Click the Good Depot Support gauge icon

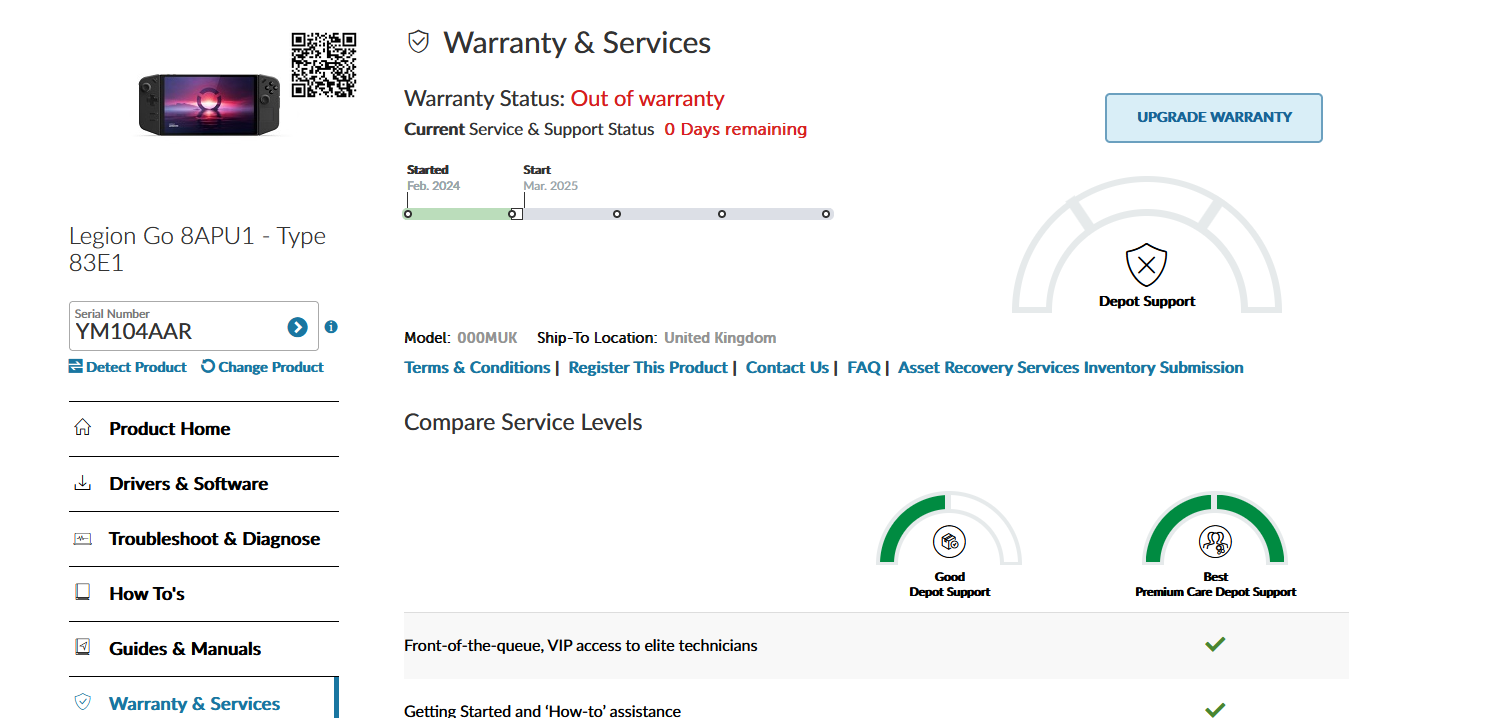(x=949, y=542)
